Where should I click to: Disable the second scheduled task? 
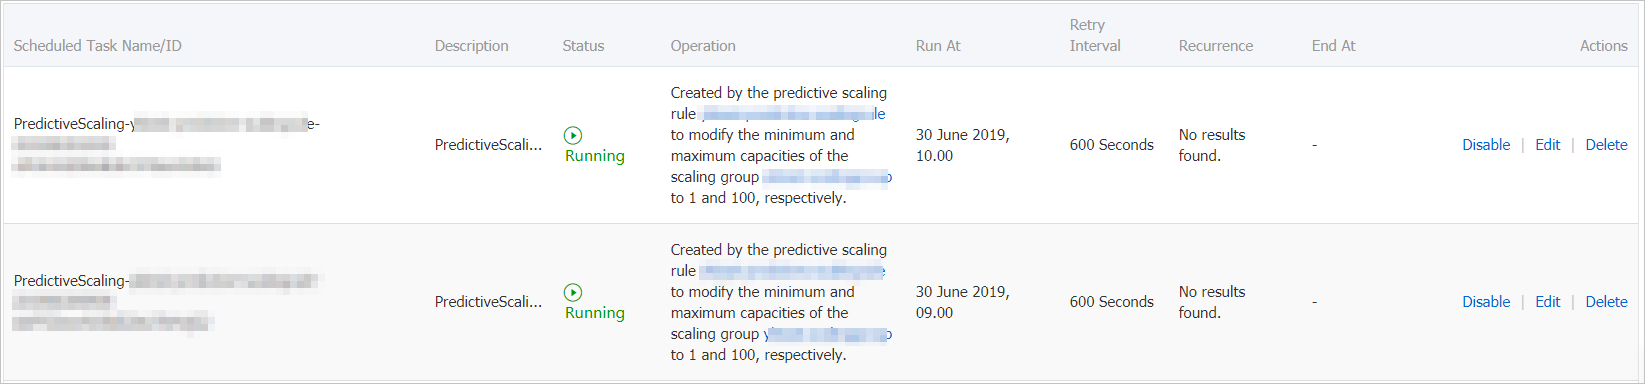tap(1486, 302)
